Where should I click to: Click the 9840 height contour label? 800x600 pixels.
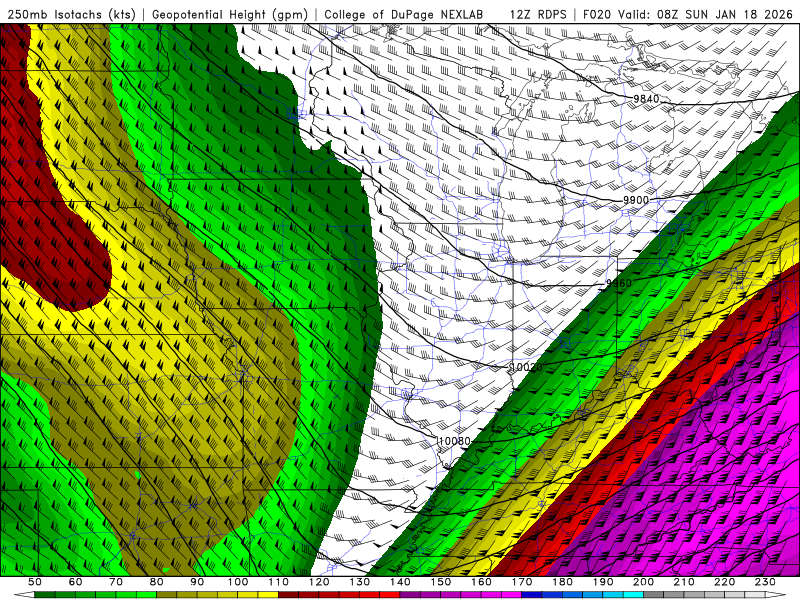click(x=645, y=99)
